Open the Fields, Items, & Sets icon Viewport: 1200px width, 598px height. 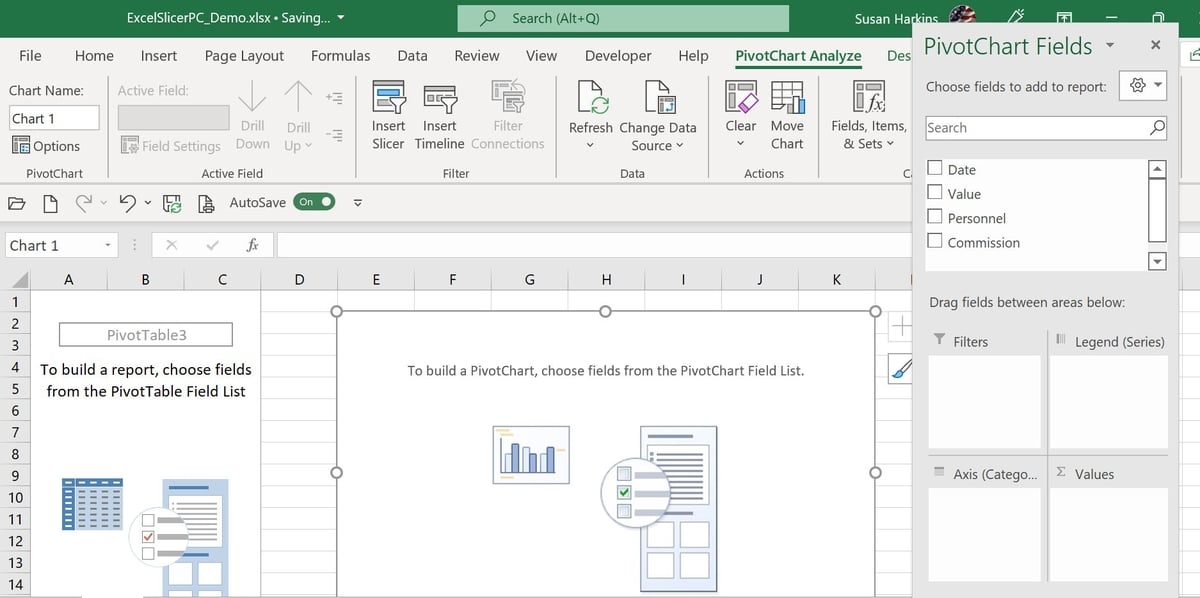(868, 97)
